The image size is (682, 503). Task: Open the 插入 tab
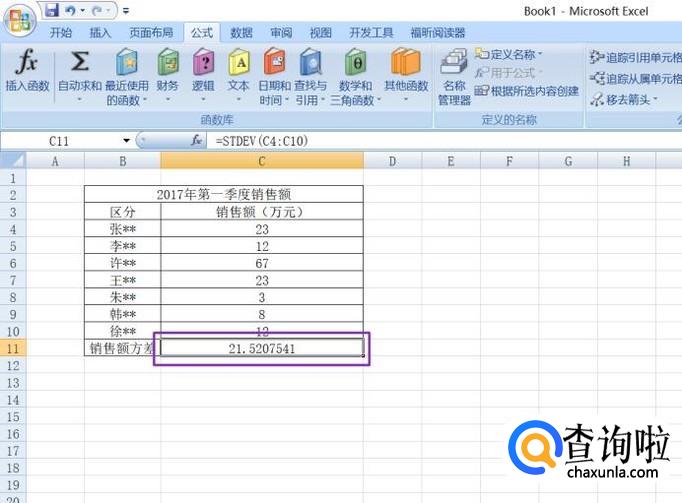tap(100, 33)
